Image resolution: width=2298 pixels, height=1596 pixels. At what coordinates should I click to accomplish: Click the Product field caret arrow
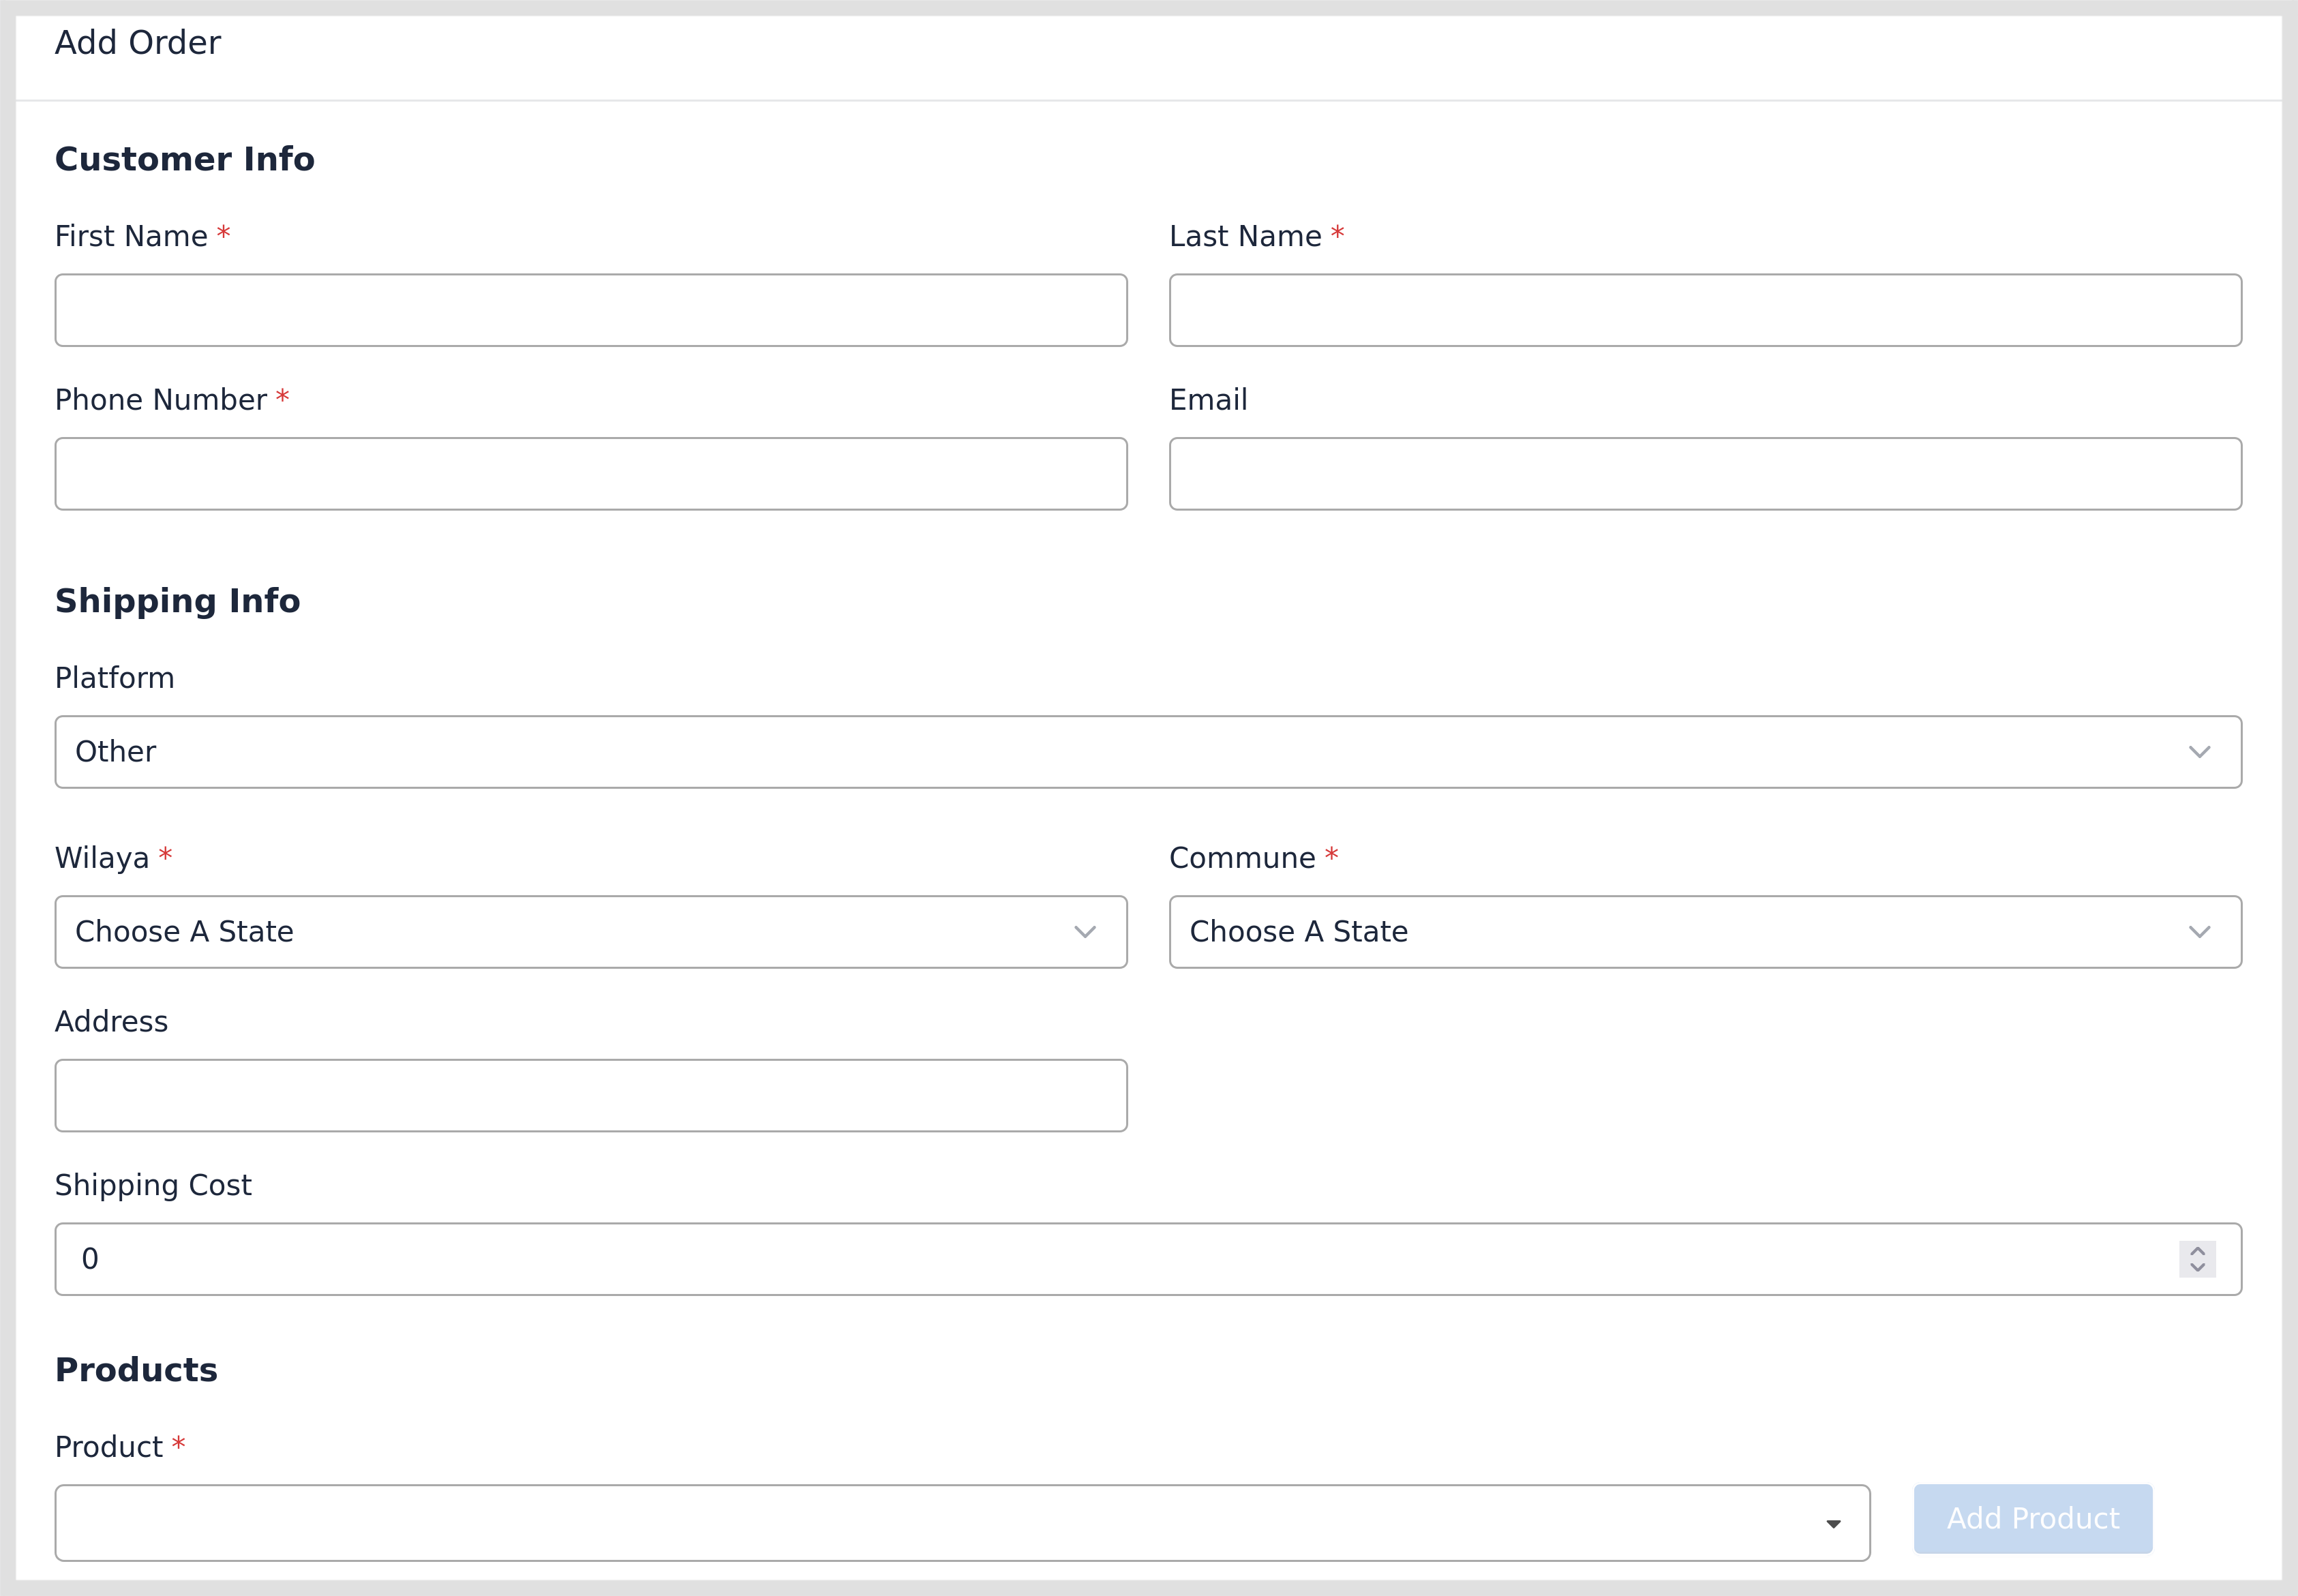point(1833,1524)
